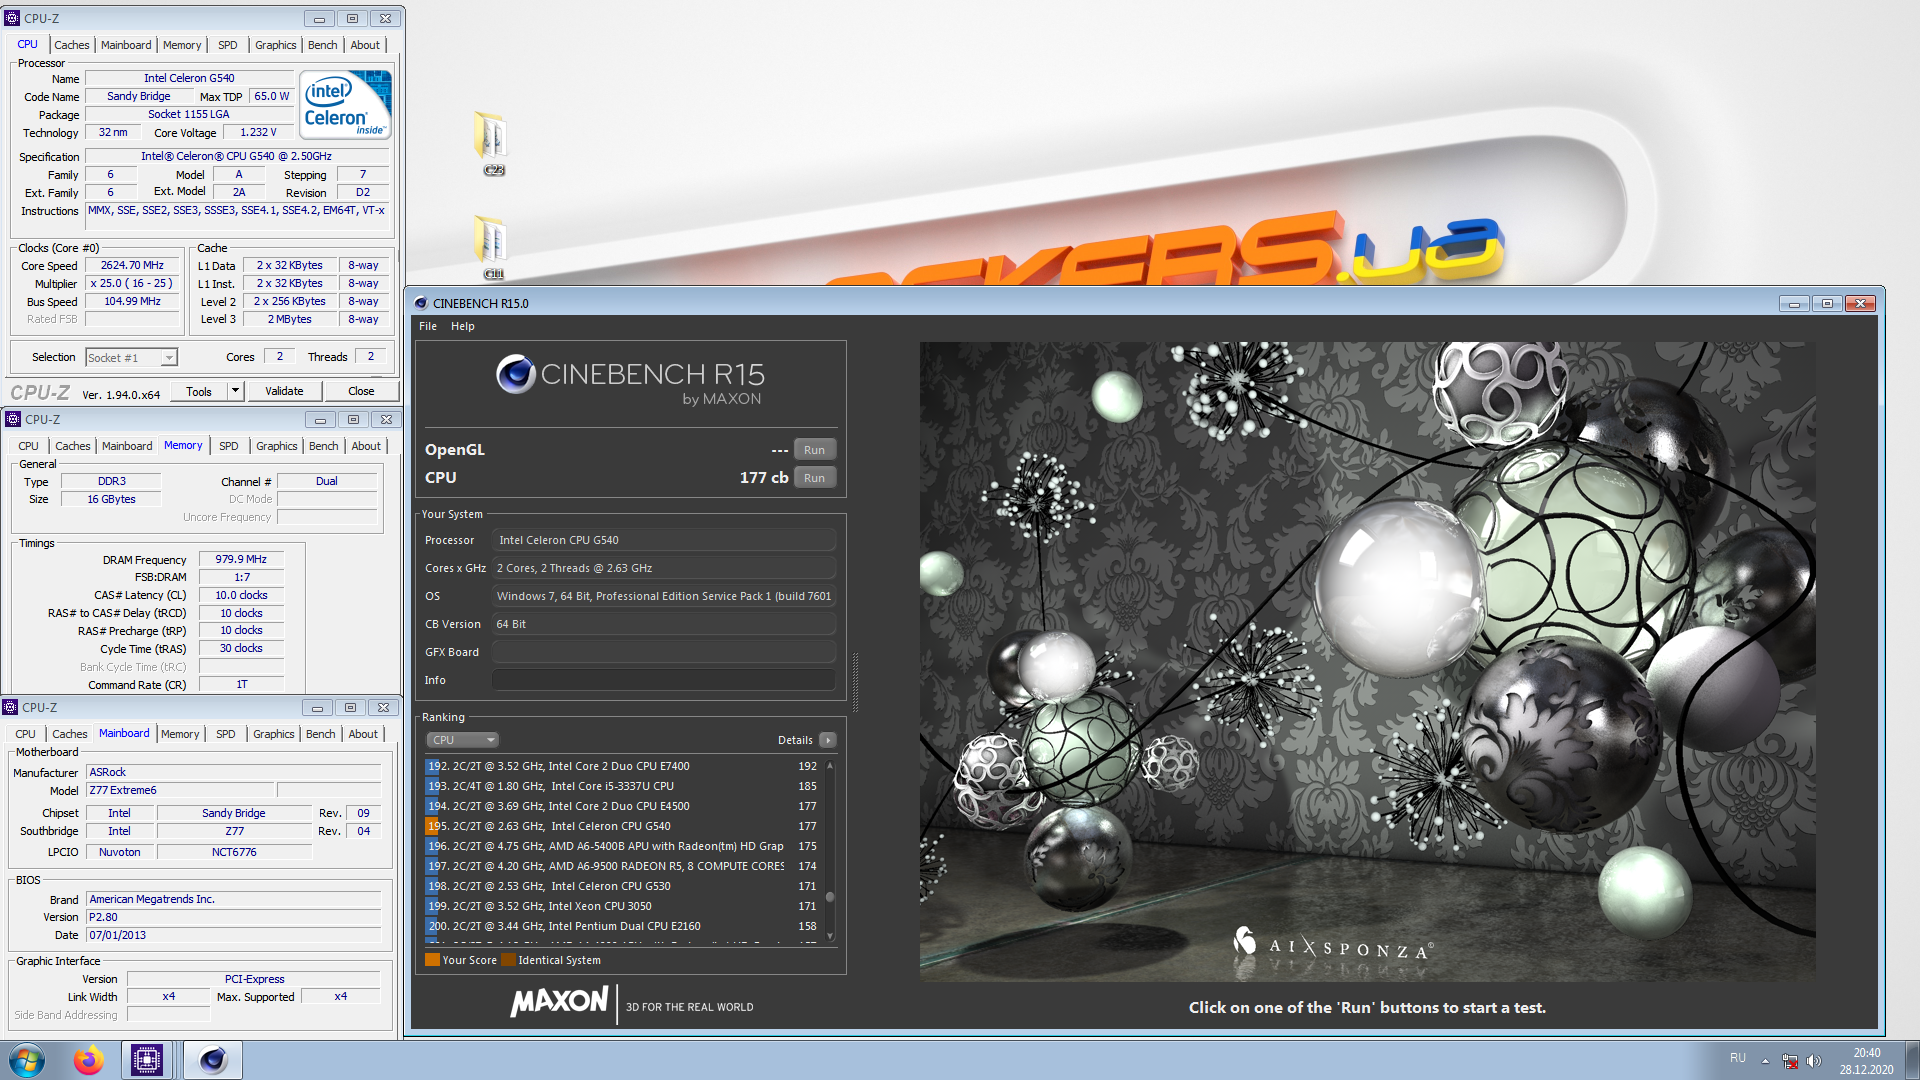Click the Tools button in CPU-Z
The image size is (1920, 1080).
199,391
